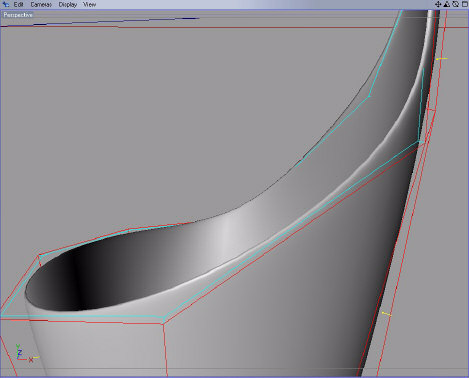The width and height of the screenshot is (469, 378).
Task: Select the cyan point at right edge junction
Action: pyautogui.click(x=420, y=142)
